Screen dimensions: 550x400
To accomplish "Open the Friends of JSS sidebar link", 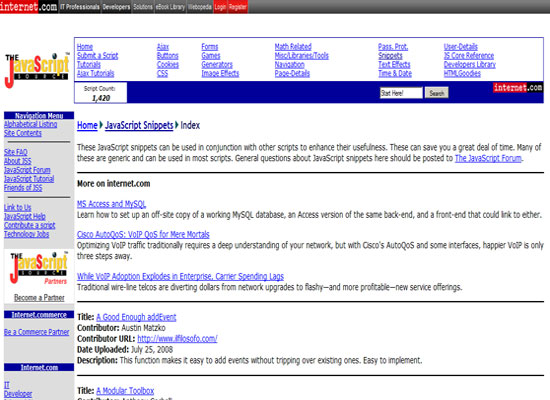I will pyautogui.click(x=23, y=188).
